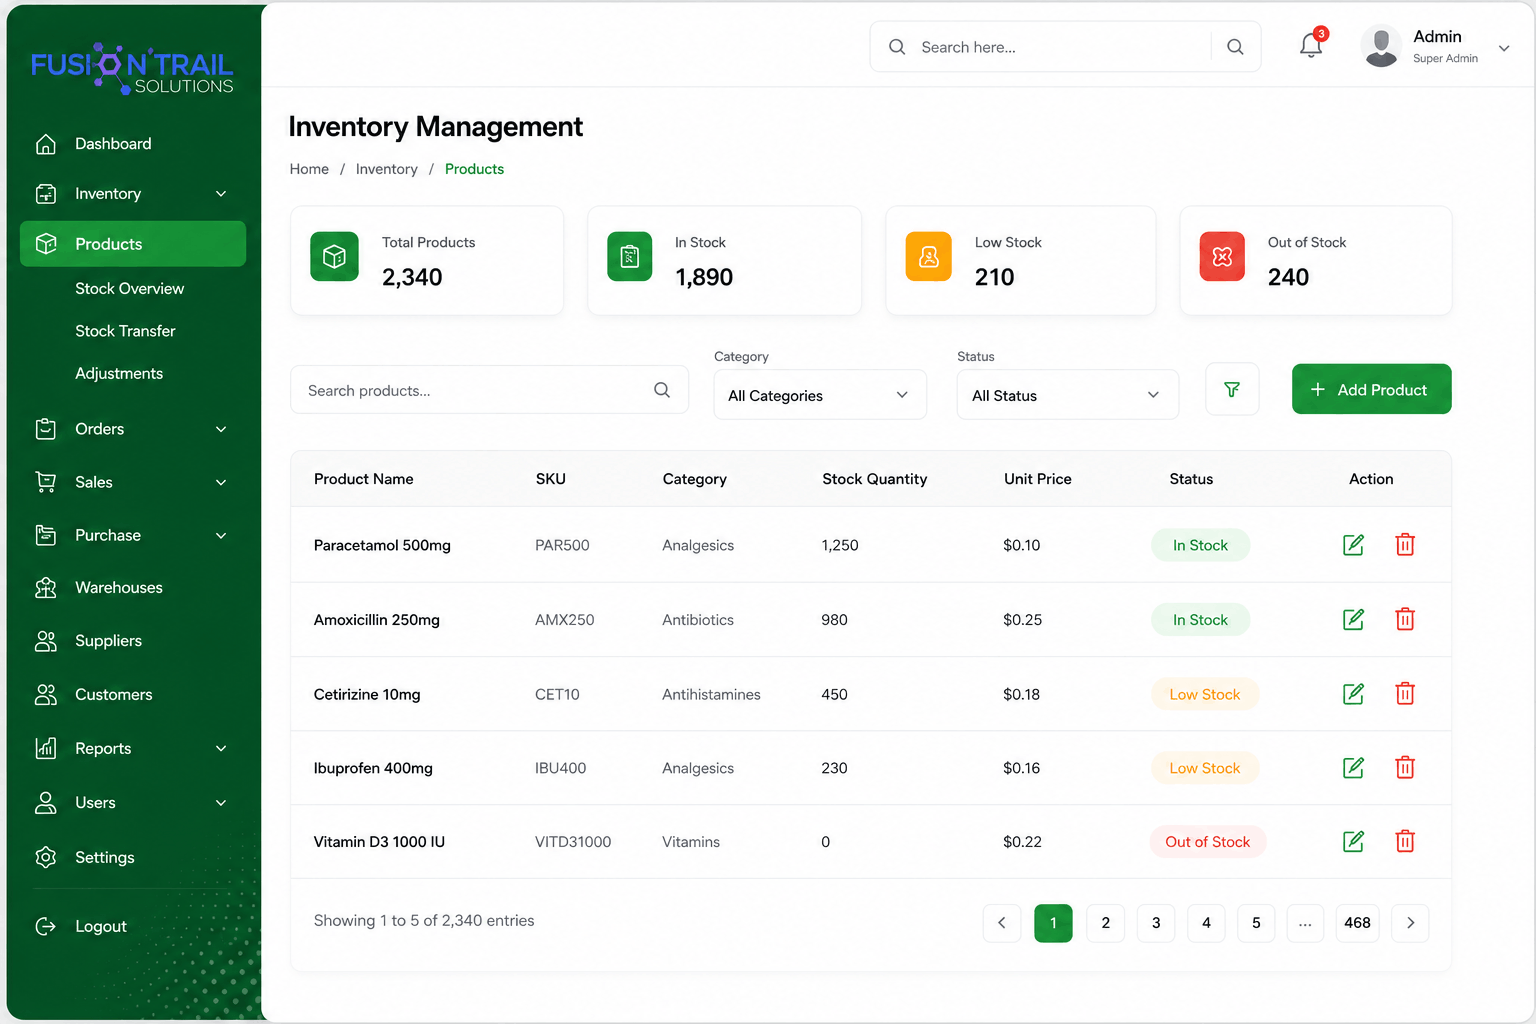The width and height of the screenshot is (1536, 1024).
Task: Expand the Users sidebar chevron
Action: [221, 802]
